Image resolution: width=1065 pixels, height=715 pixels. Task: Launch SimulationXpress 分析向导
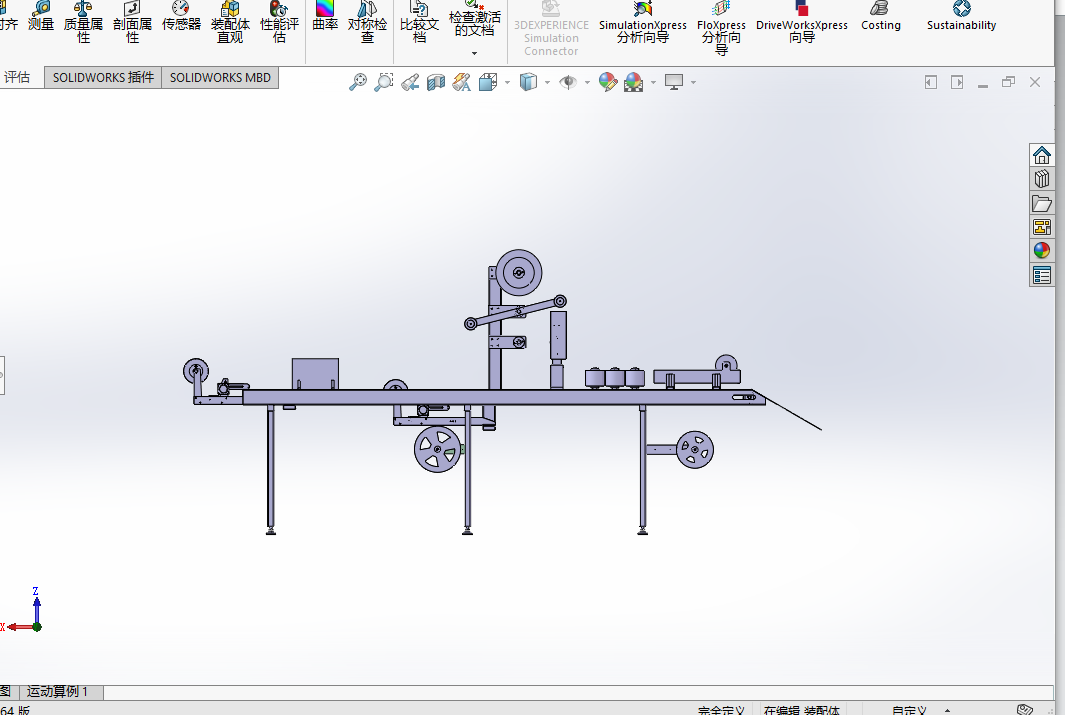(643, 24)
